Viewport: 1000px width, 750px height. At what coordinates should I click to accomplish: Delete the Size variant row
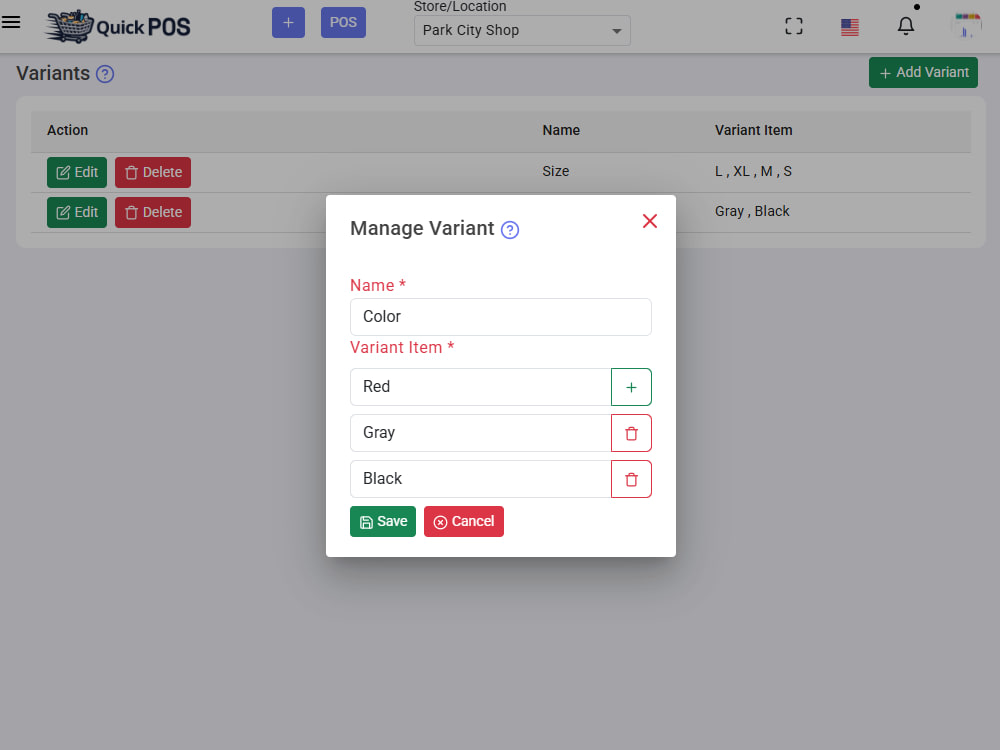[153, 172]
